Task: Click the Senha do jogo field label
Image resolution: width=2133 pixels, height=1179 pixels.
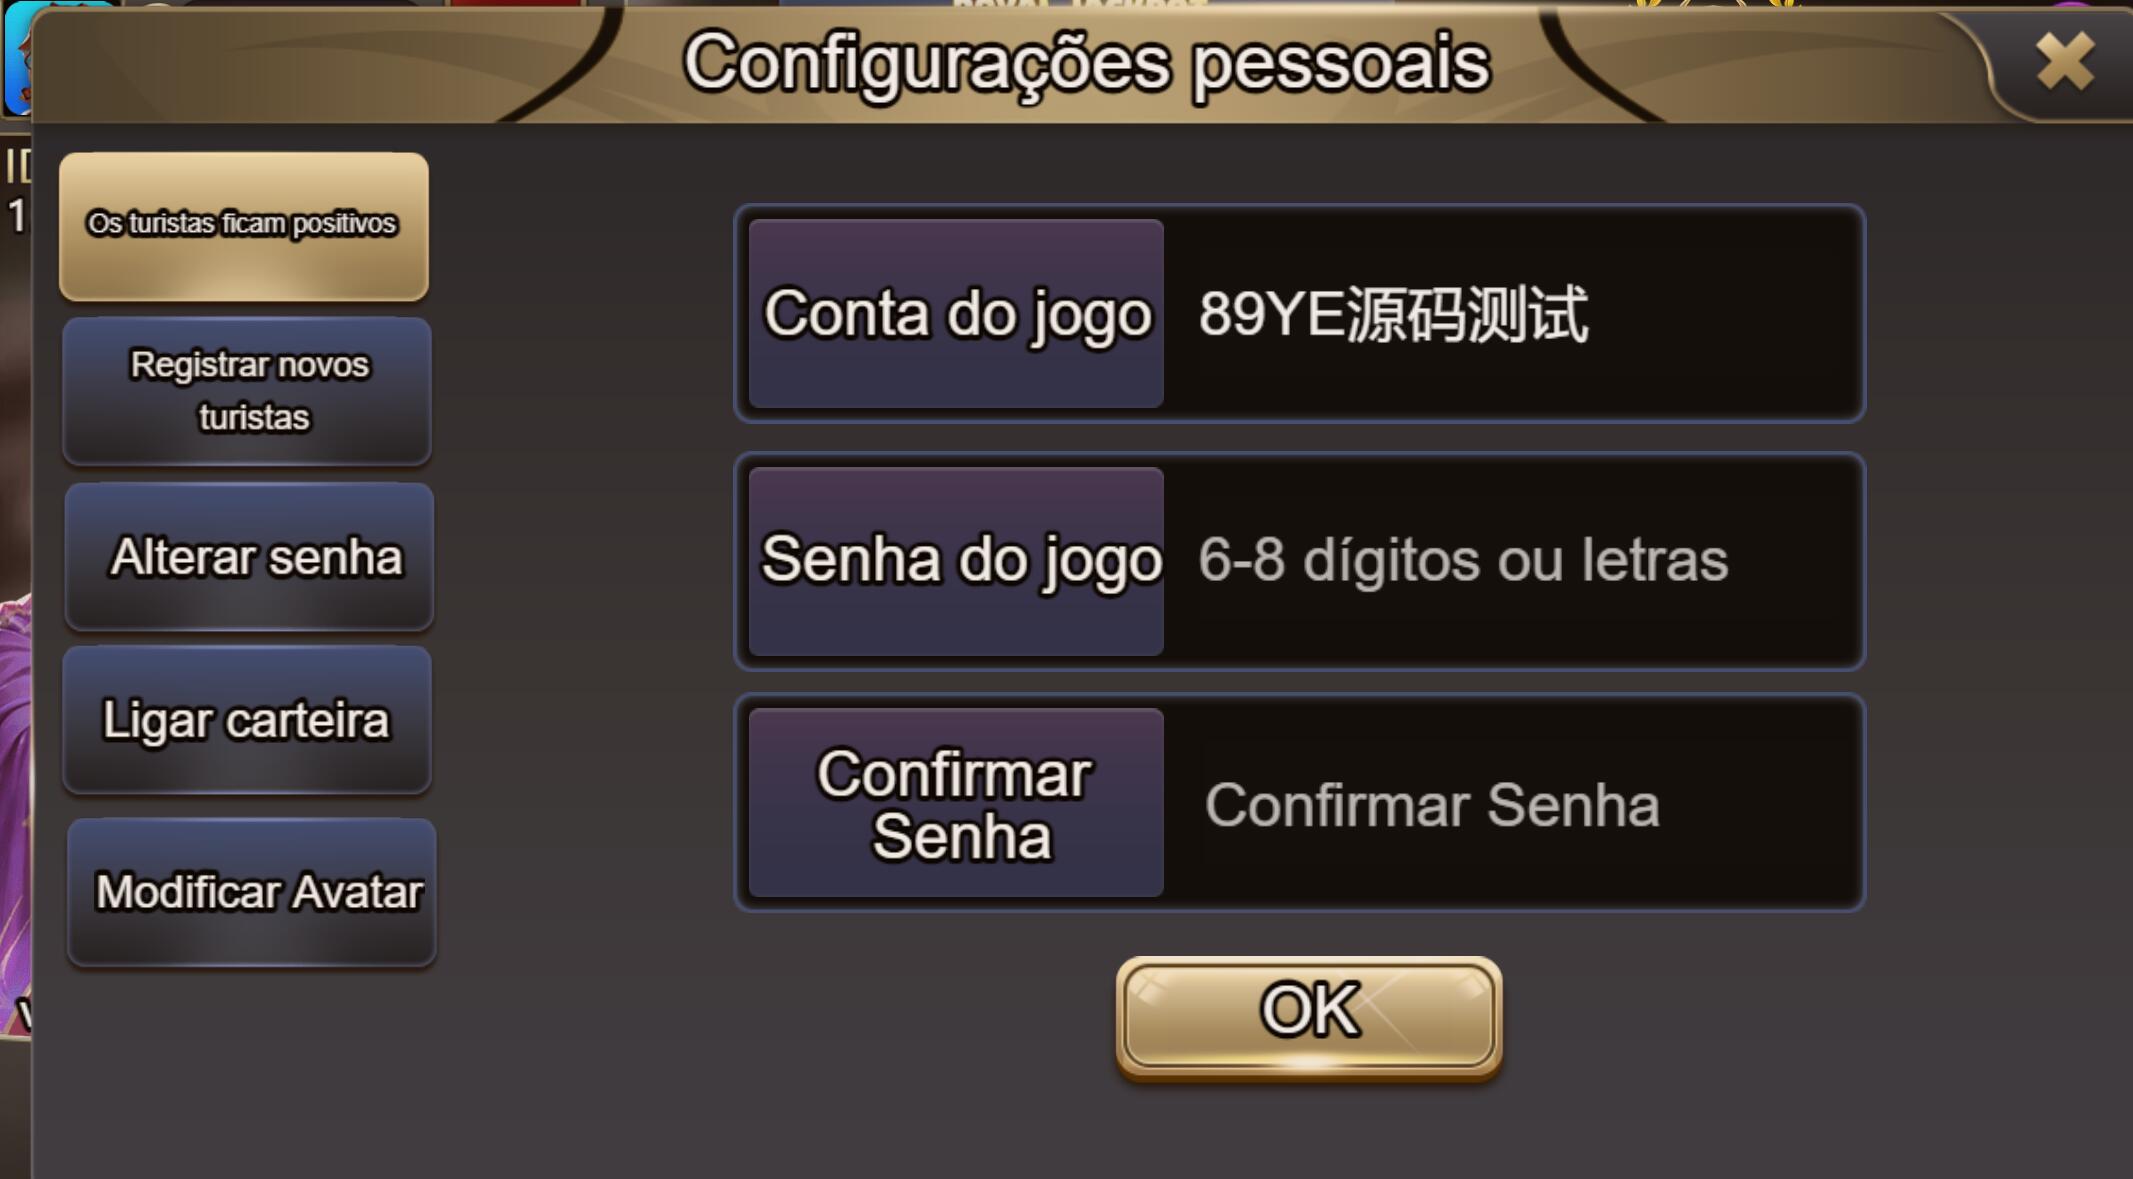Action: (x=956, y=561)
